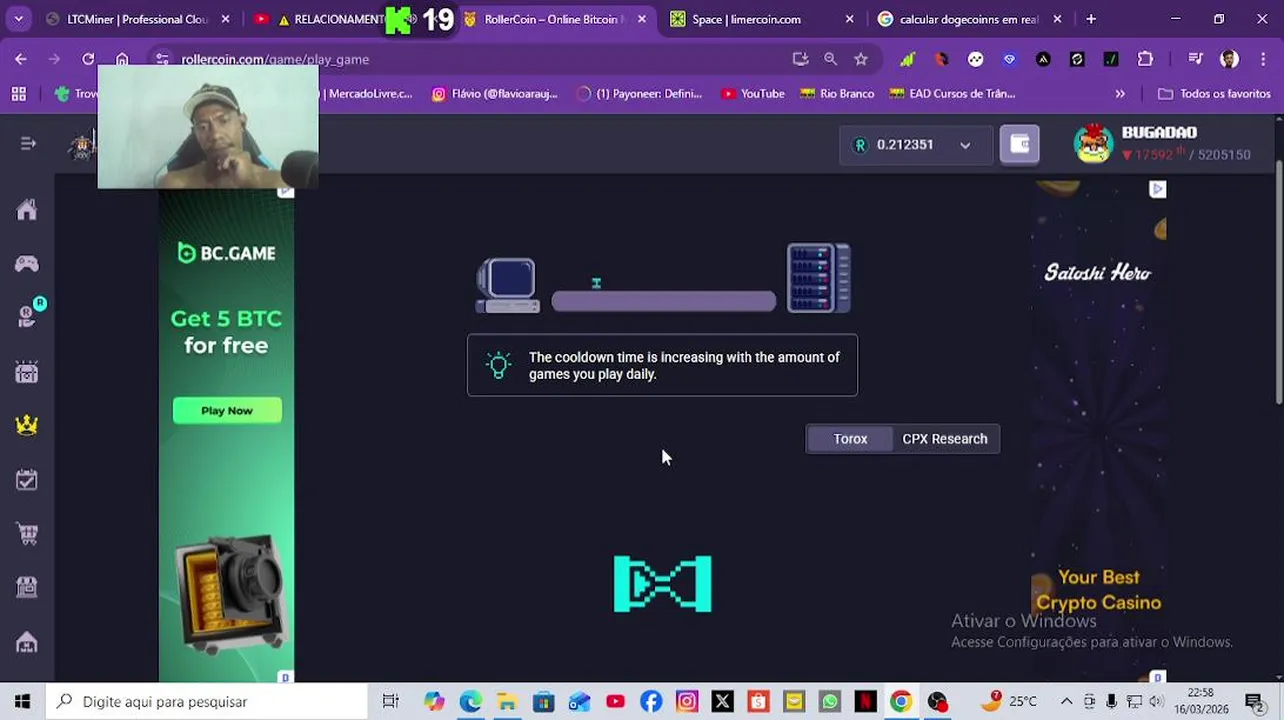Select the CPX Research tab

944,439
